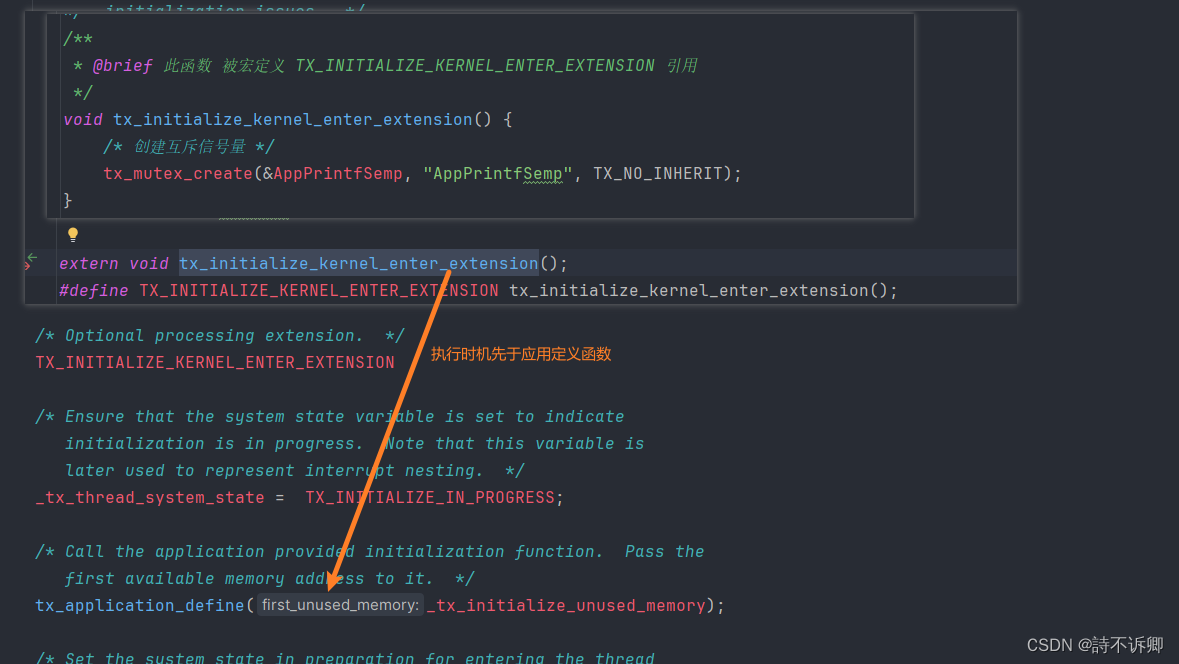The height and width of the screenshot is (664, 1179).
Task: Click the underlined AppPrintfSemp string literal
Action: point(496,173)
